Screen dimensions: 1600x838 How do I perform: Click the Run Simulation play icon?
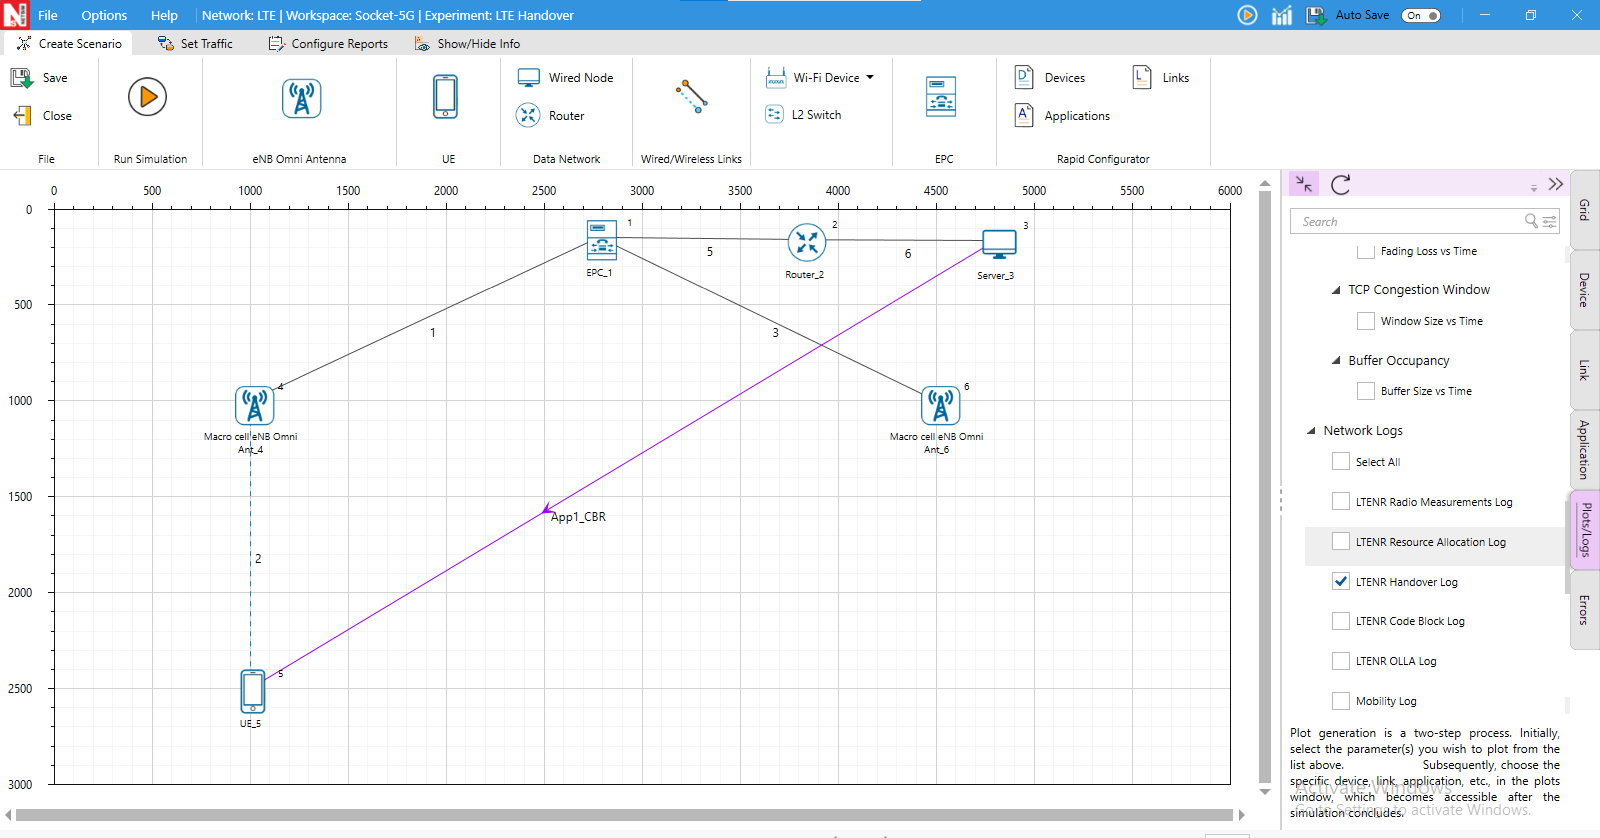[147, 97]
